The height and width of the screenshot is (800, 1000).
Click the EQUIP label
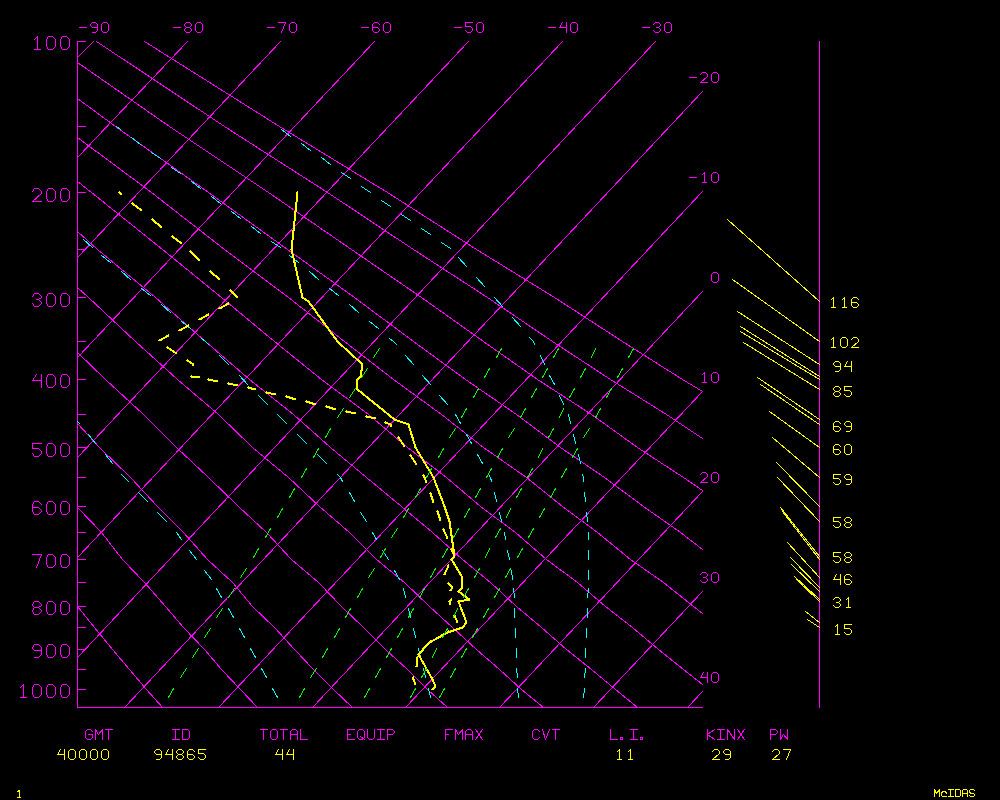tap(371, 735)
